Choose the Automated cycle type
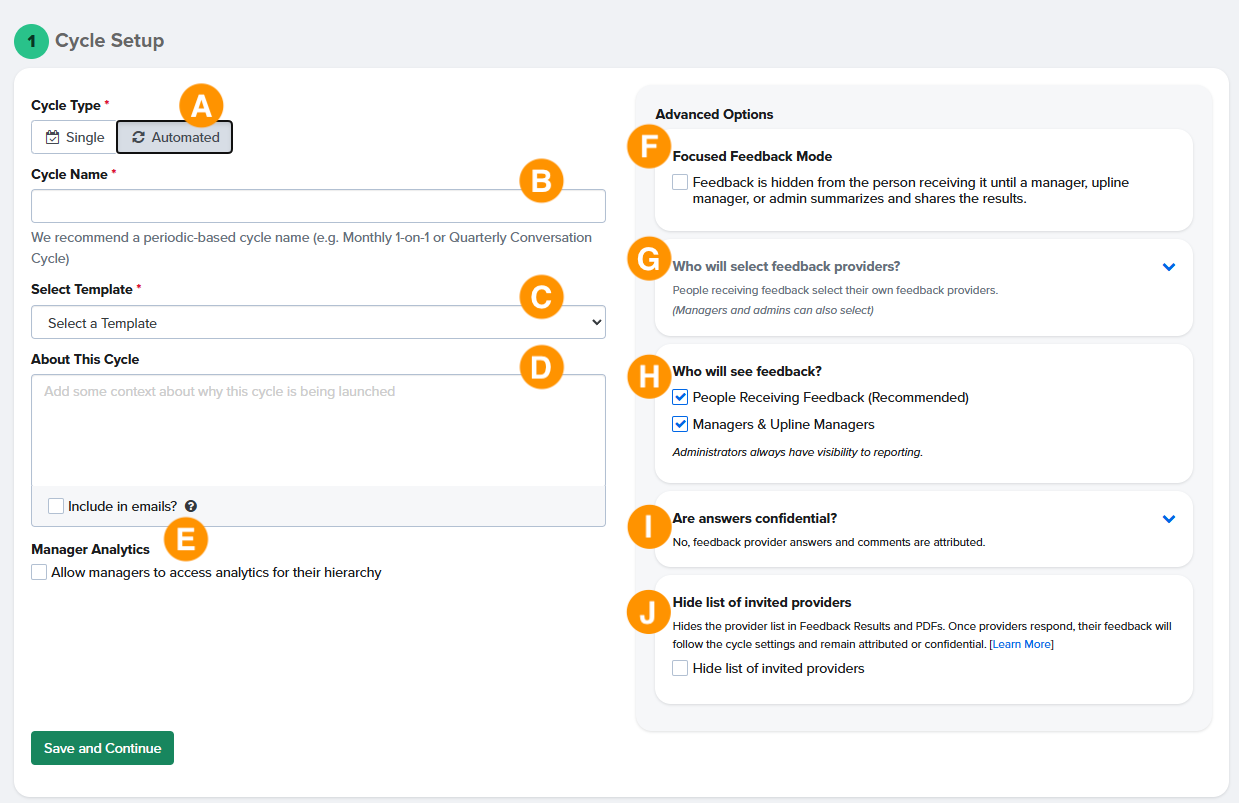The width and height of the screenshot is (1239, 803). point(175,137)
